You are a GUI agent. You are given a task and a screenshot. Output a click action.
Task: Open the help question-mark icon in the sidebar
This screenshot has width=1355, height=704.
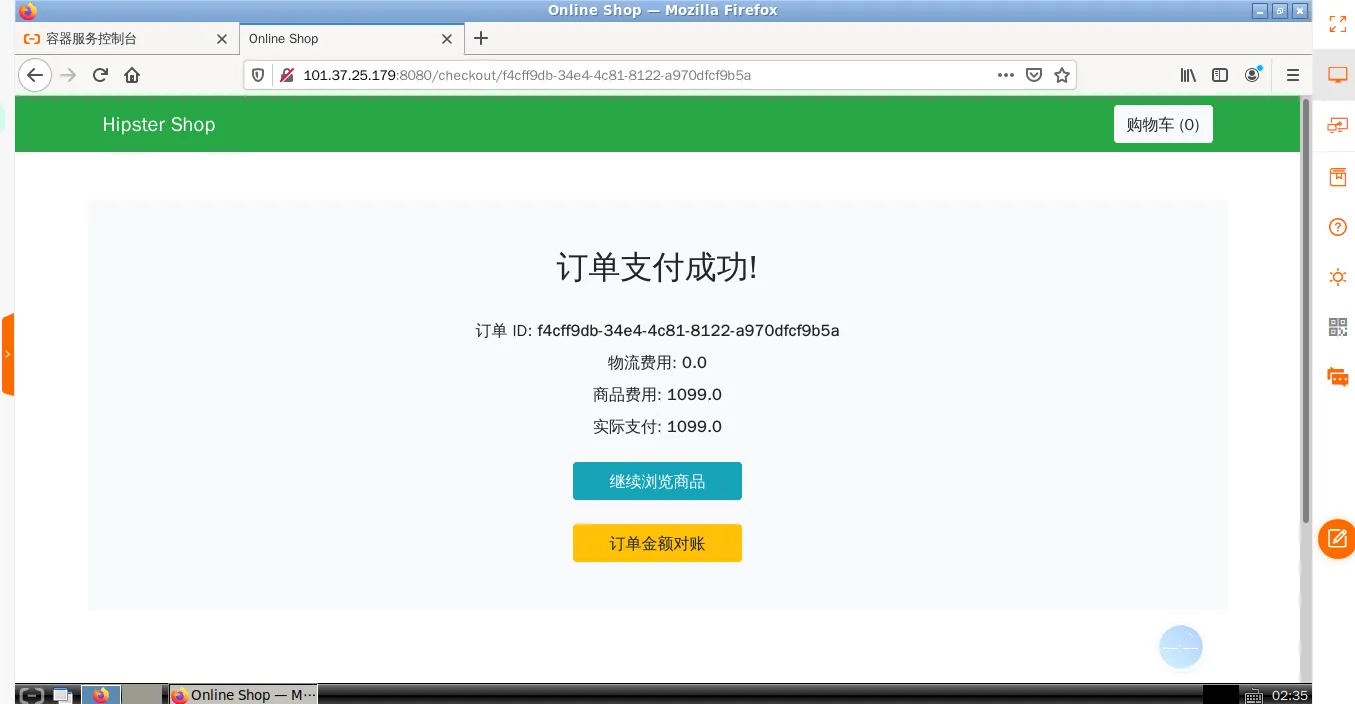coord(1337,227)
